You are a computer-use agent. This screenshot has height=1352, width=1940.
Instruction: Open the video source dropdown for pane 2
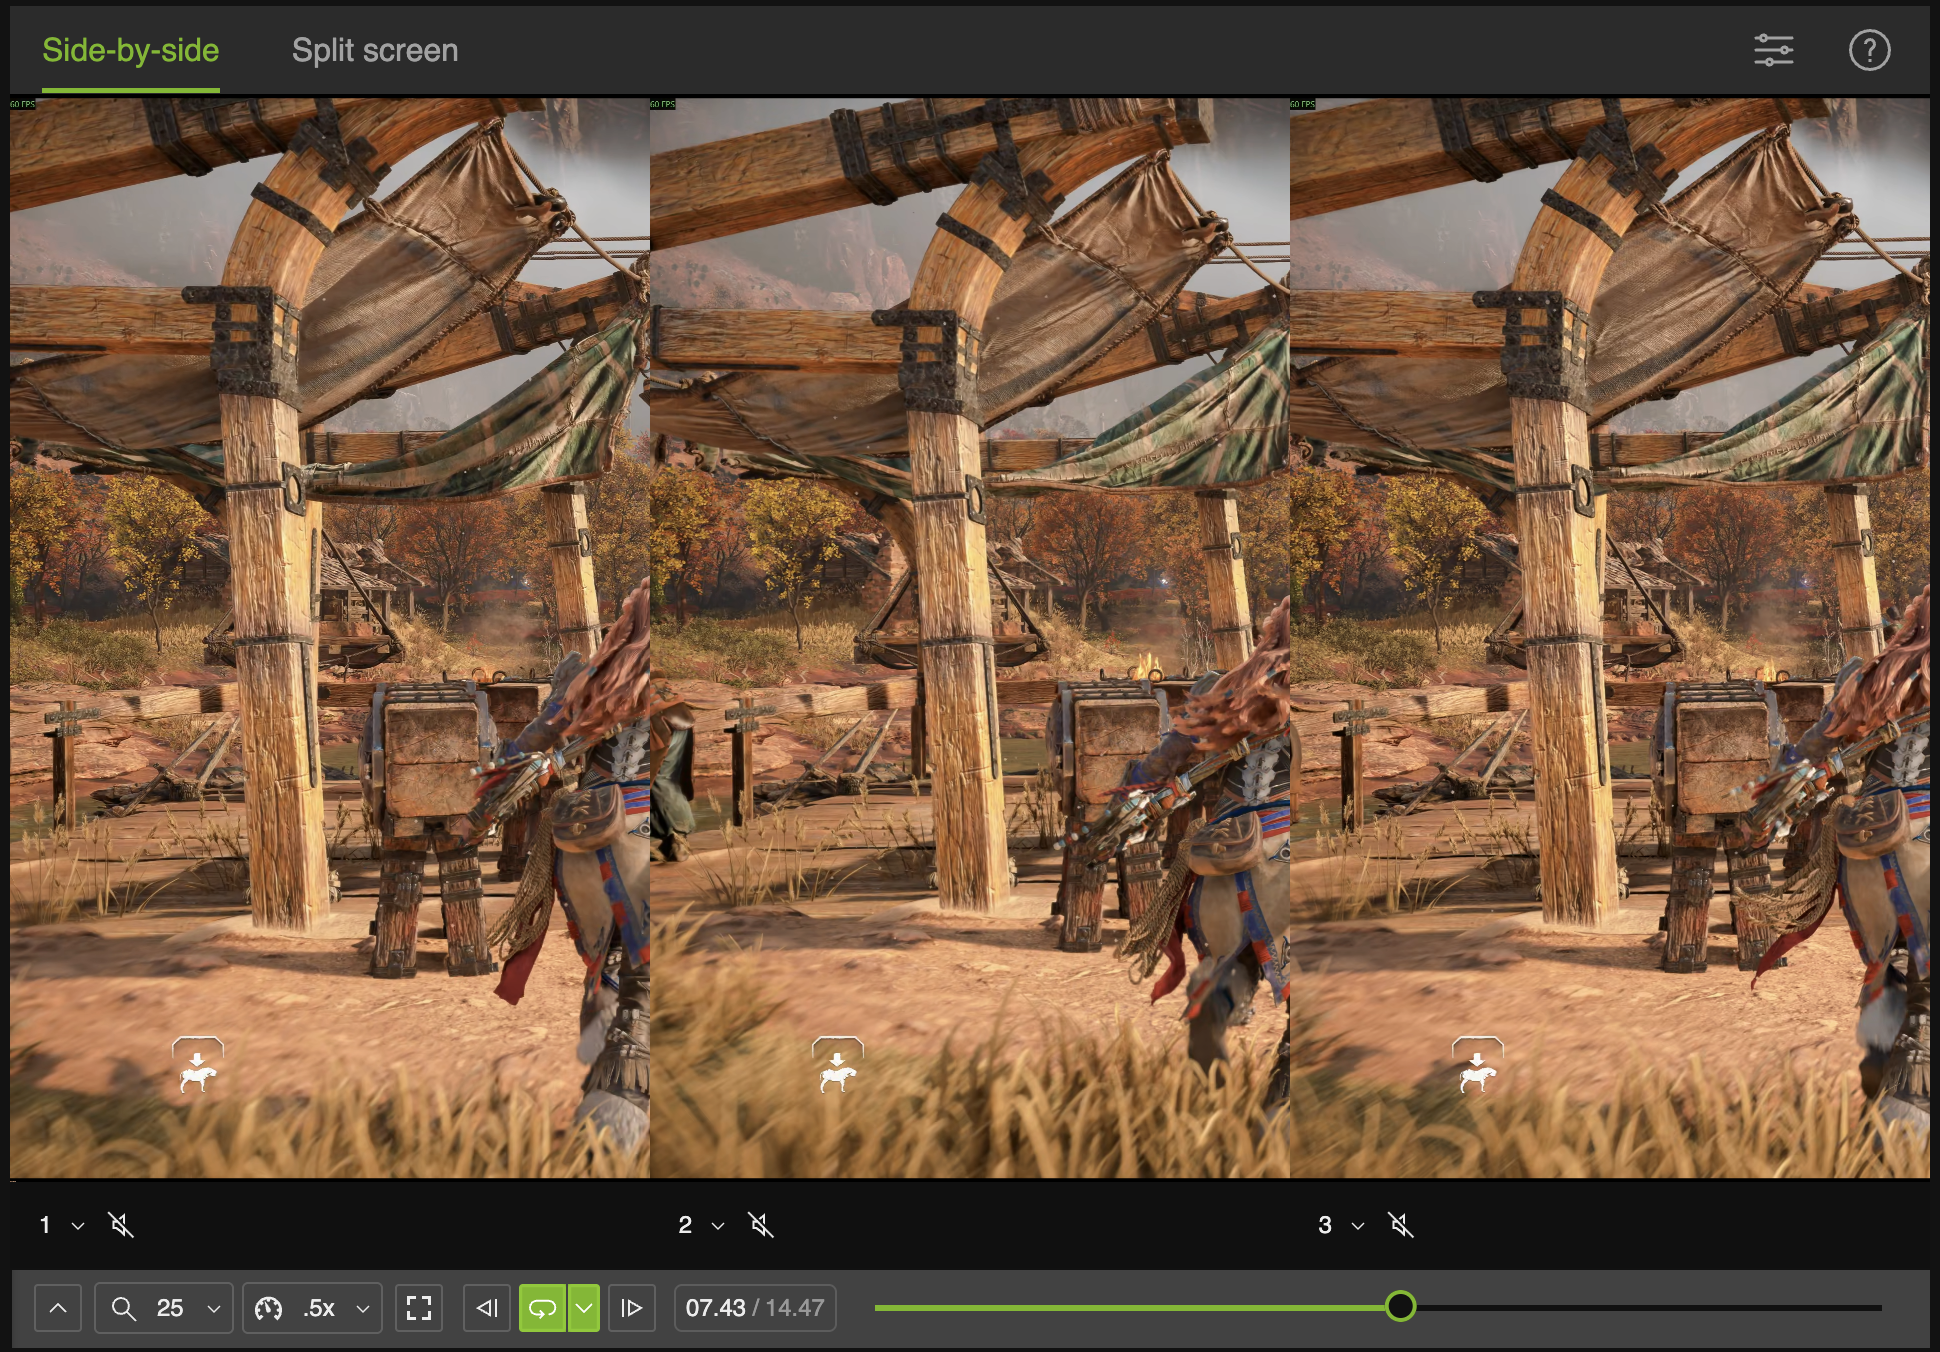715,1224
